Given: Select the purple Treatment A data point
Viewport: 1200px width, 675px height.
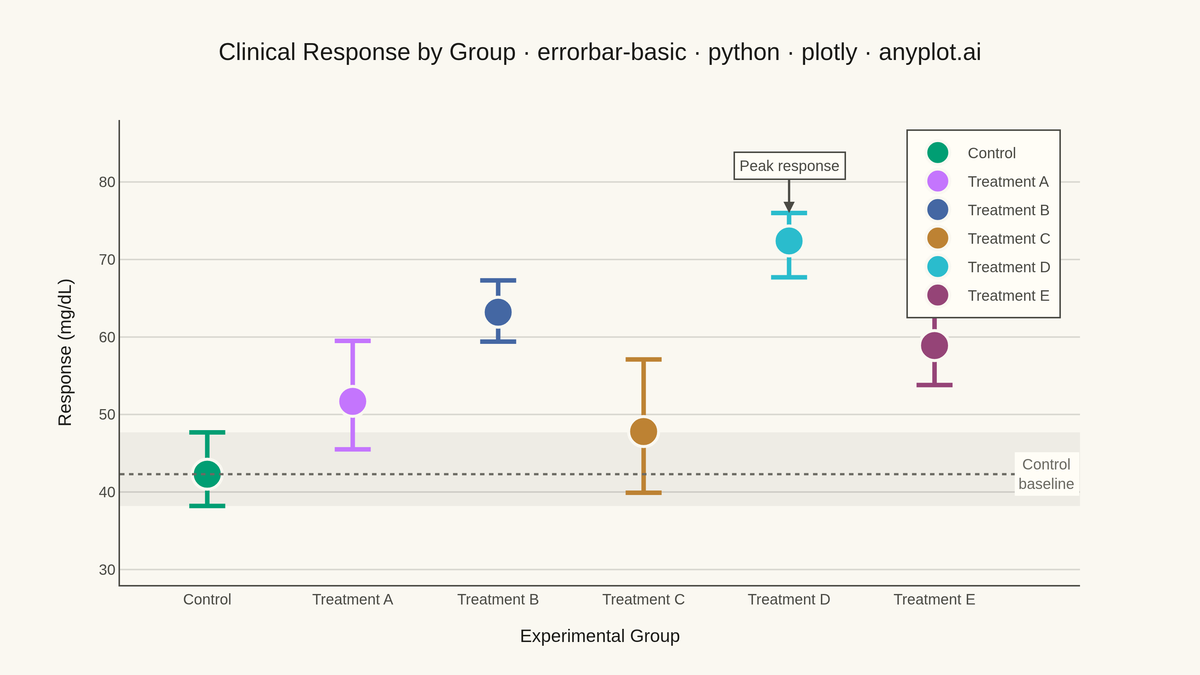Looking at the screenshot, I should pyautogui.click(x=353, y=401).
